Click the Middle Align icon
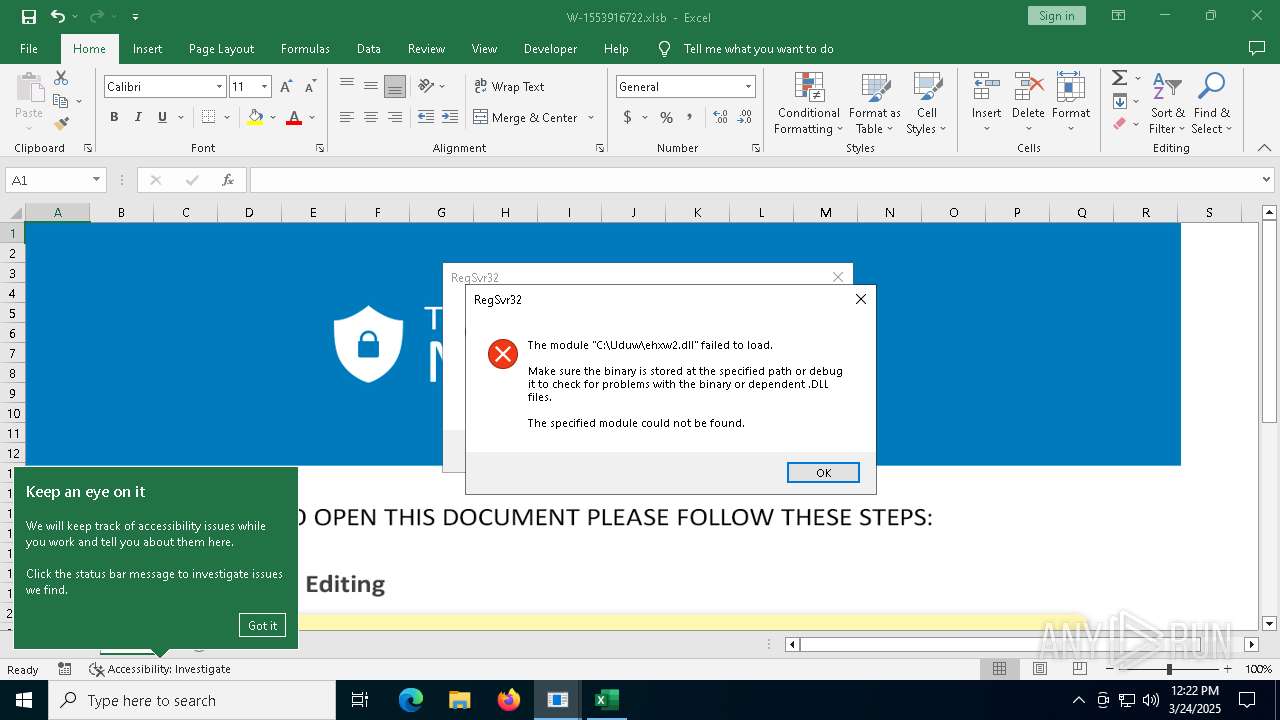This screenshot has height=720, width=1280. [x=371, y=86]
